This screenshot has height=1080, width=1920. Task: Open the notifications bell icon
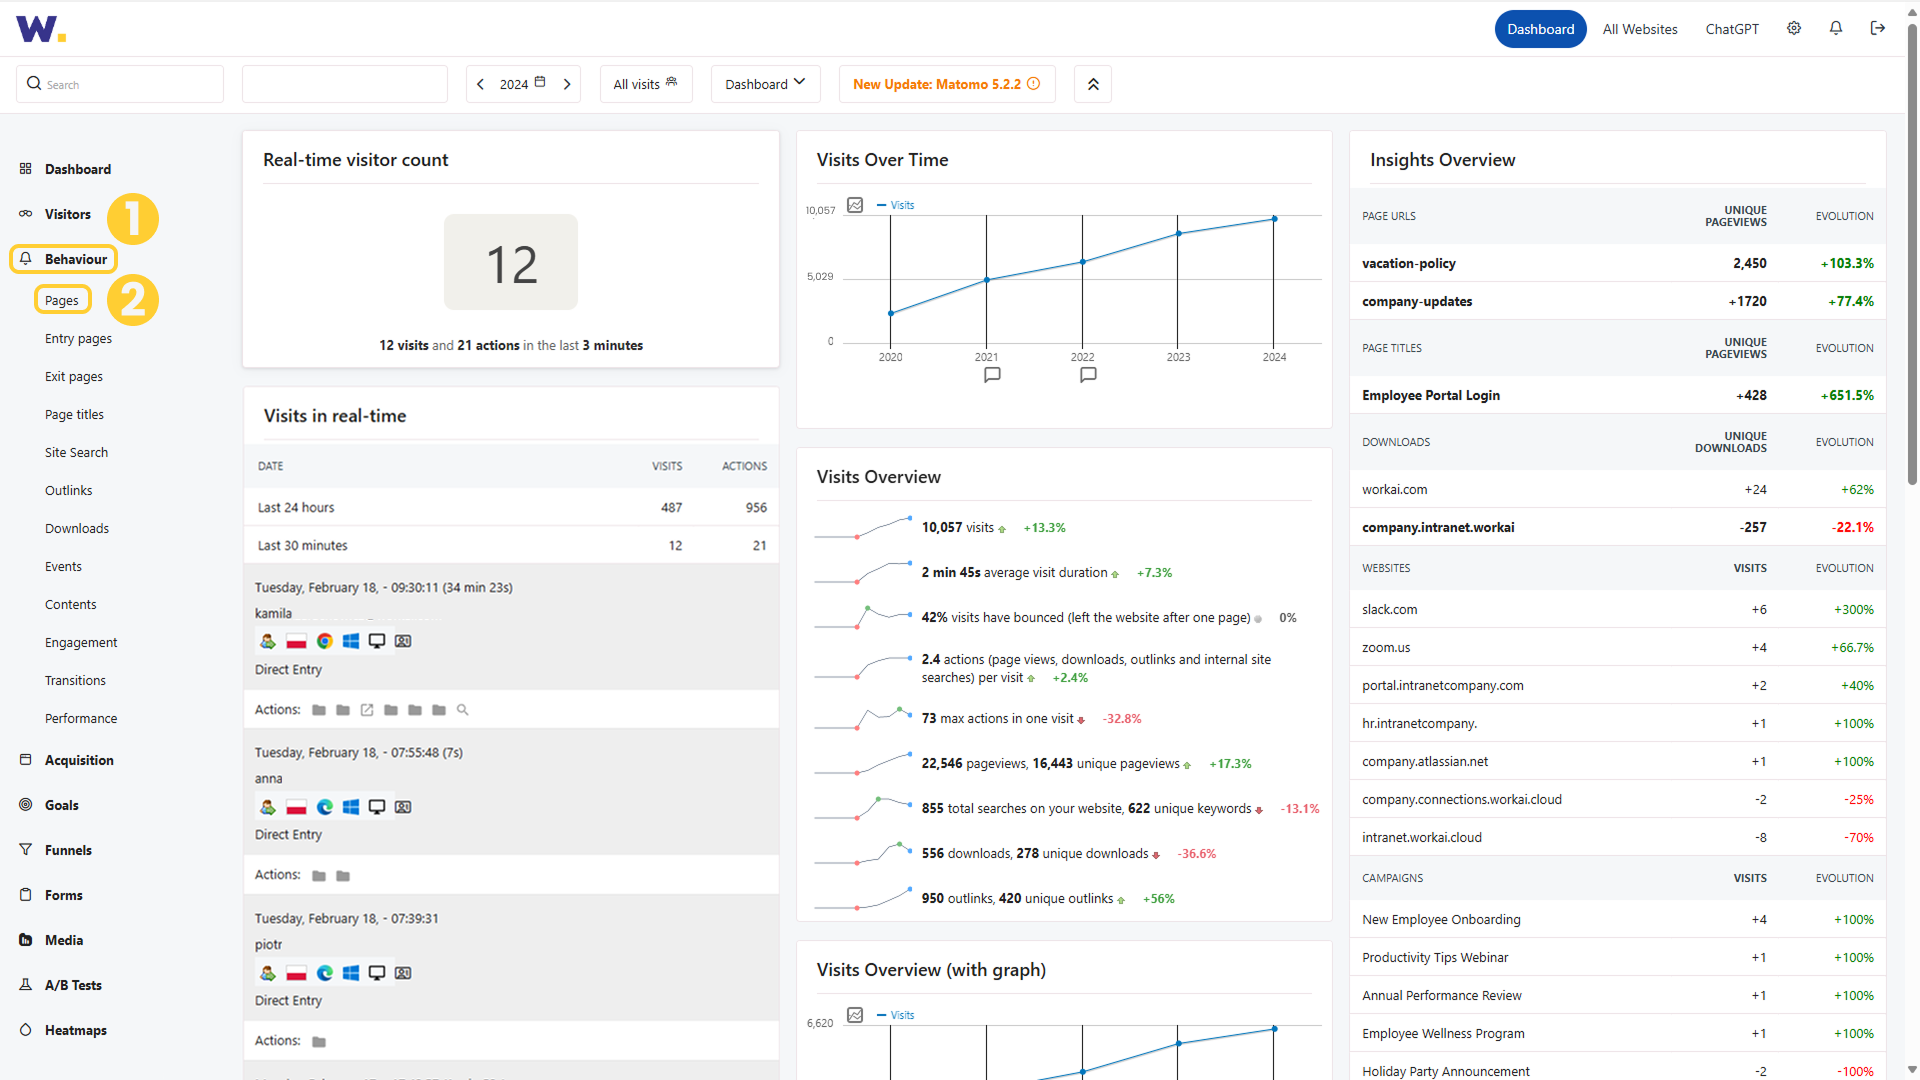[x=1836, y=29]
